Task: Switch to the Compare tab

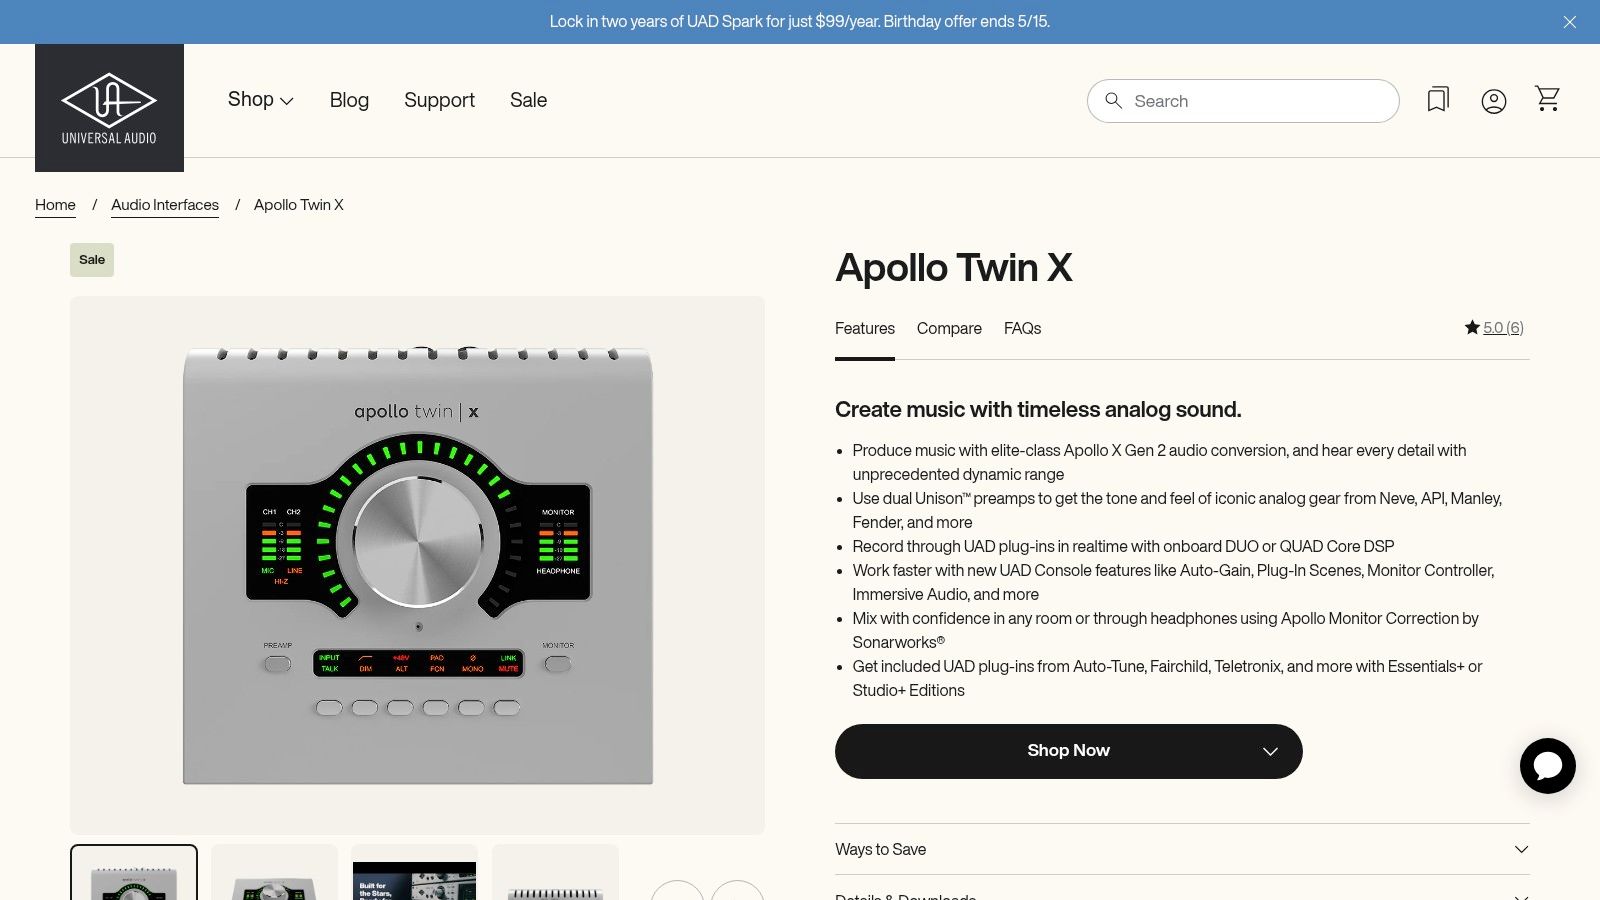Action: click(x=949, y=328)
